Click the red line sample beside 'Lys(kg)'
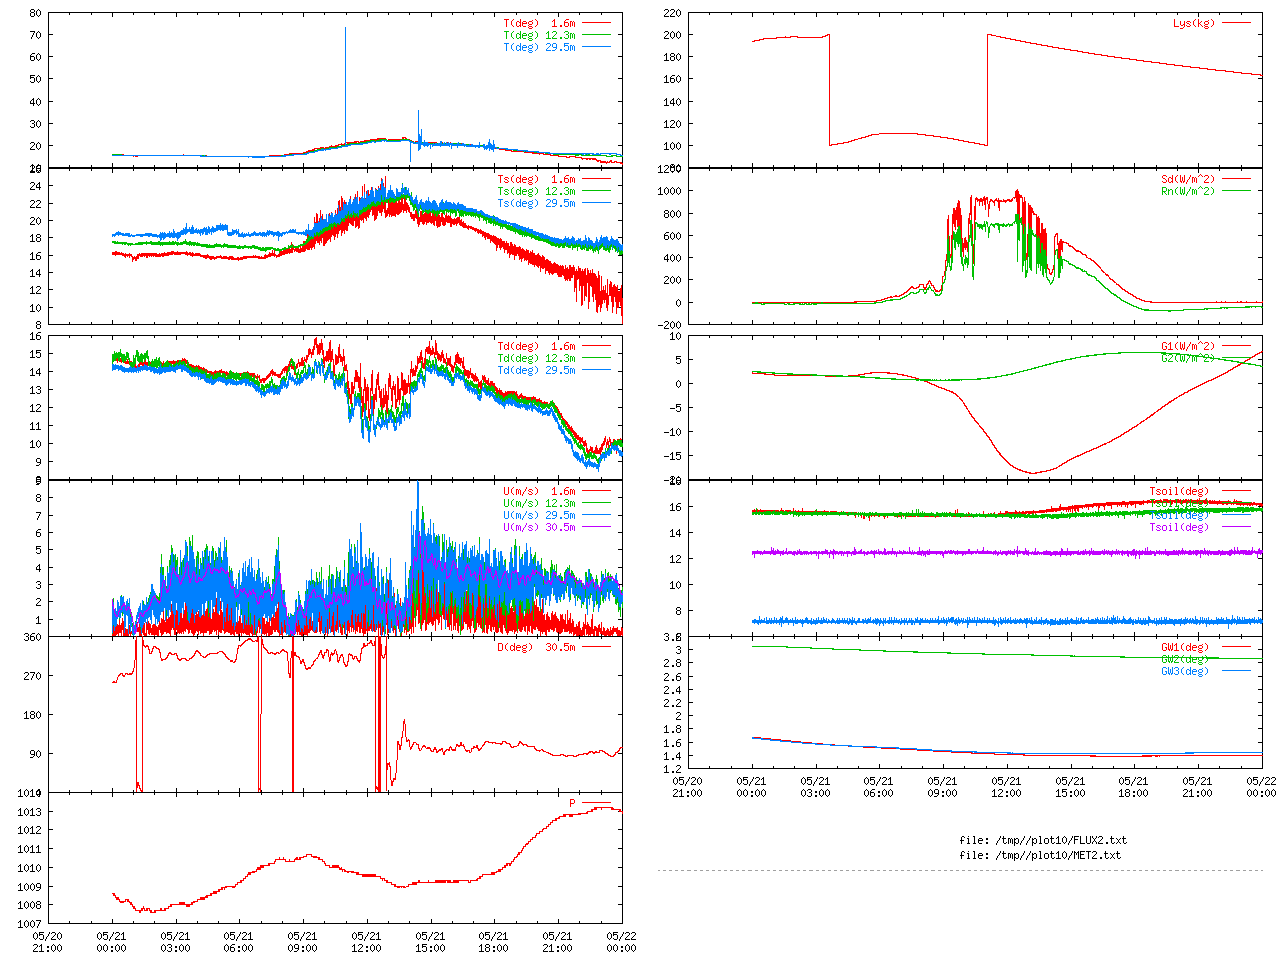Viewport: 1280px width, 960px height. pos(1236,23)
